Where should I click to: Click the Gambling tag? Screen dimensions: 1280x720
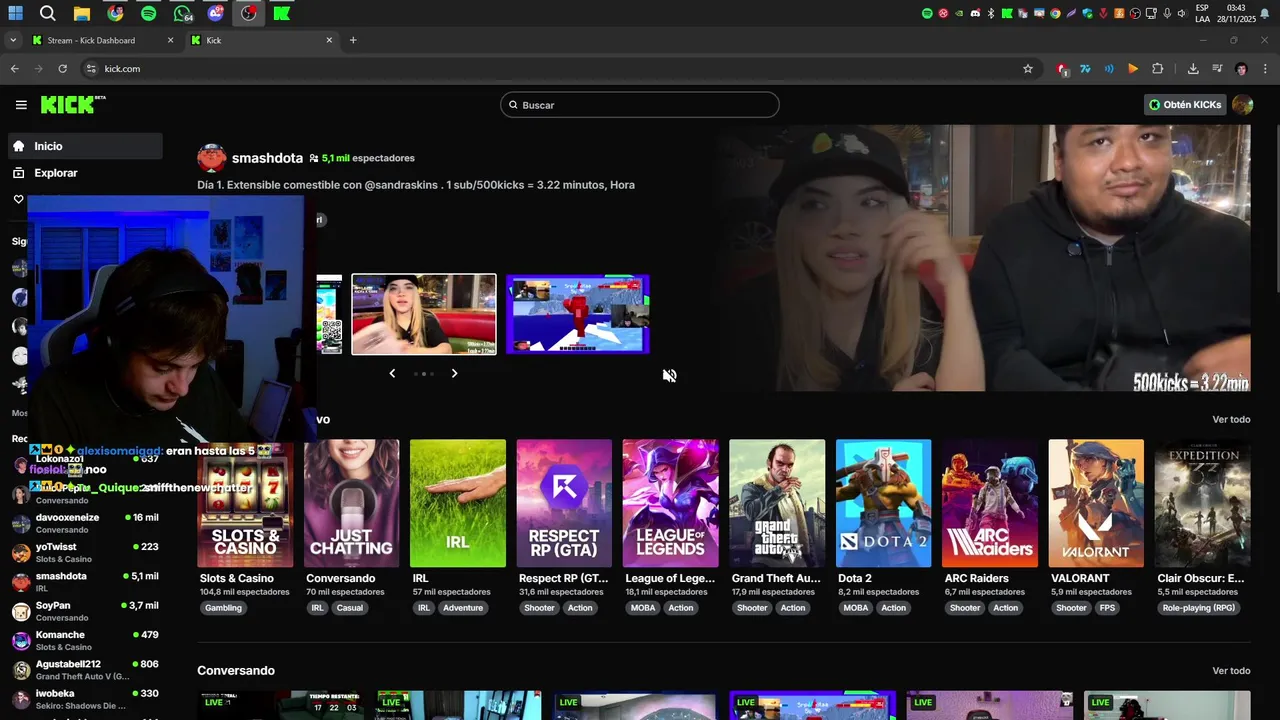pyautogui.click(x=223, y=608)
